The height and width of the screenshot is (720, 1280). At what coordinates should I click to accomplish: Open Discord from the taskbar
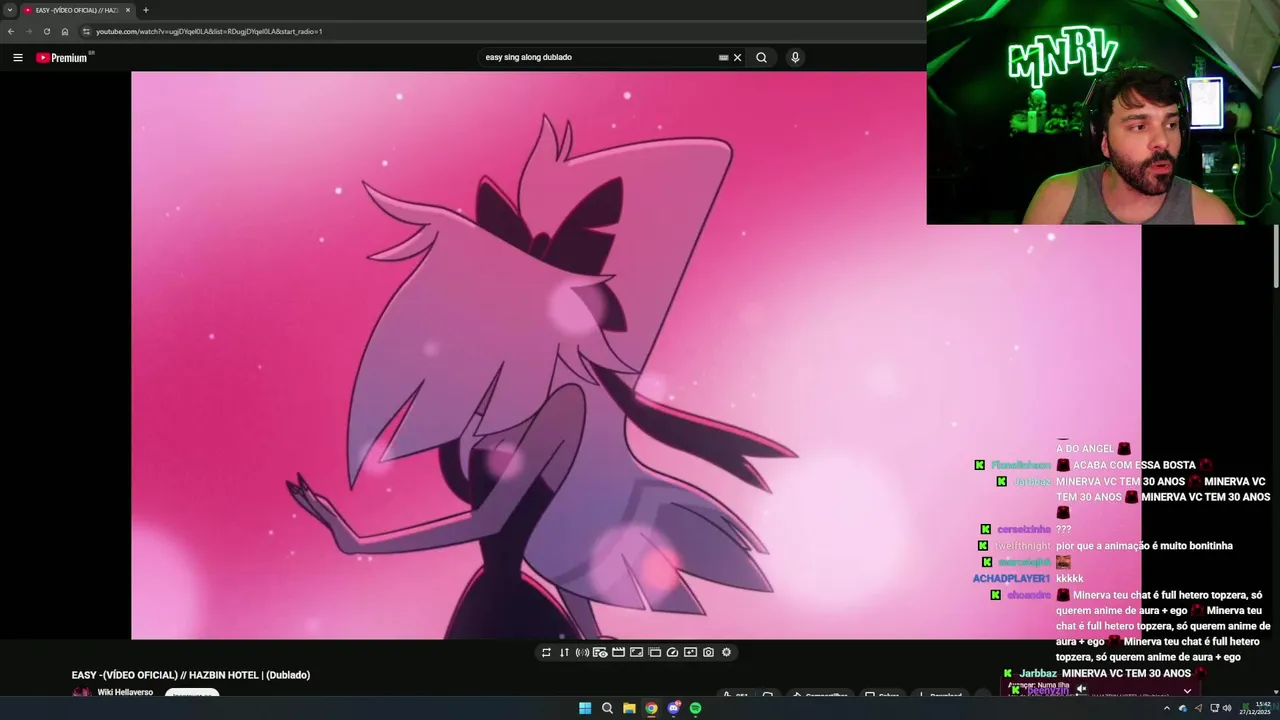[673, 708]
